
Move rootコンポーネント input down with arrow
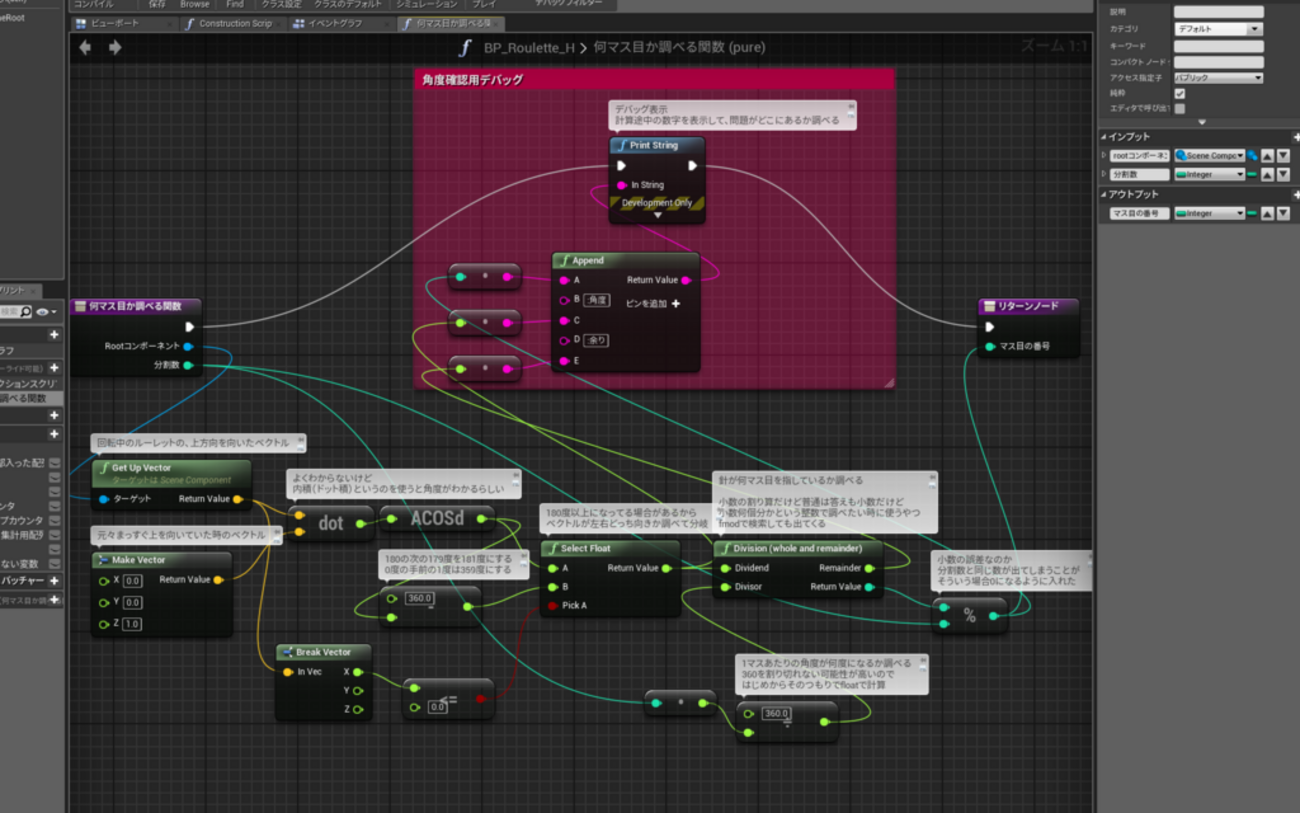(x=1283, y=156)
